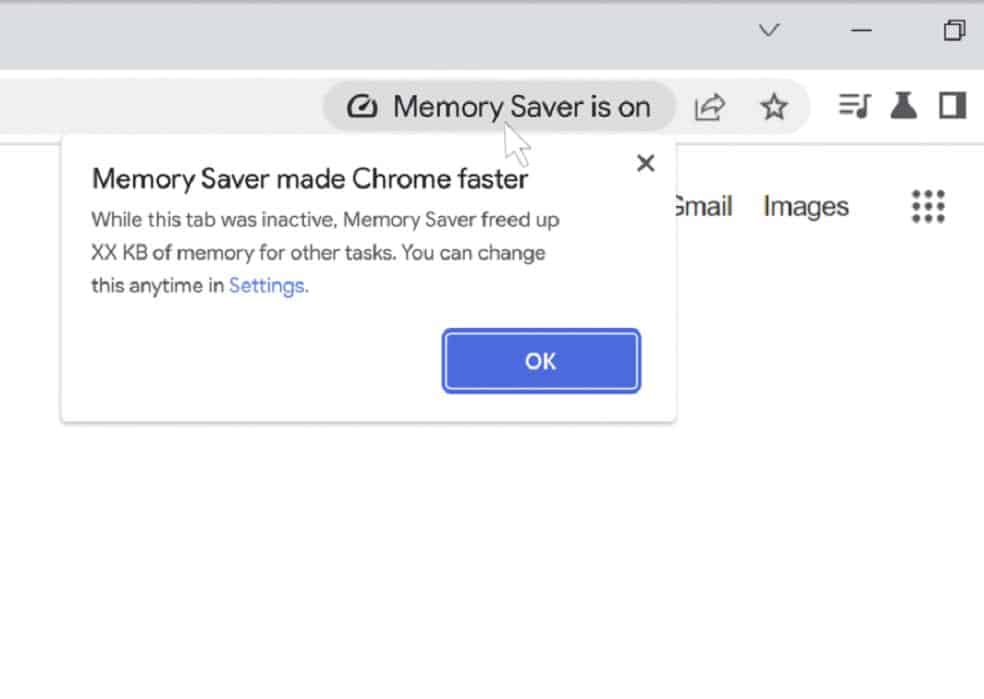This screenshot has width=984, height=699.
Task: Toggle the browser side panel icon
Action: pyautogui.click(x=952, y=105)
